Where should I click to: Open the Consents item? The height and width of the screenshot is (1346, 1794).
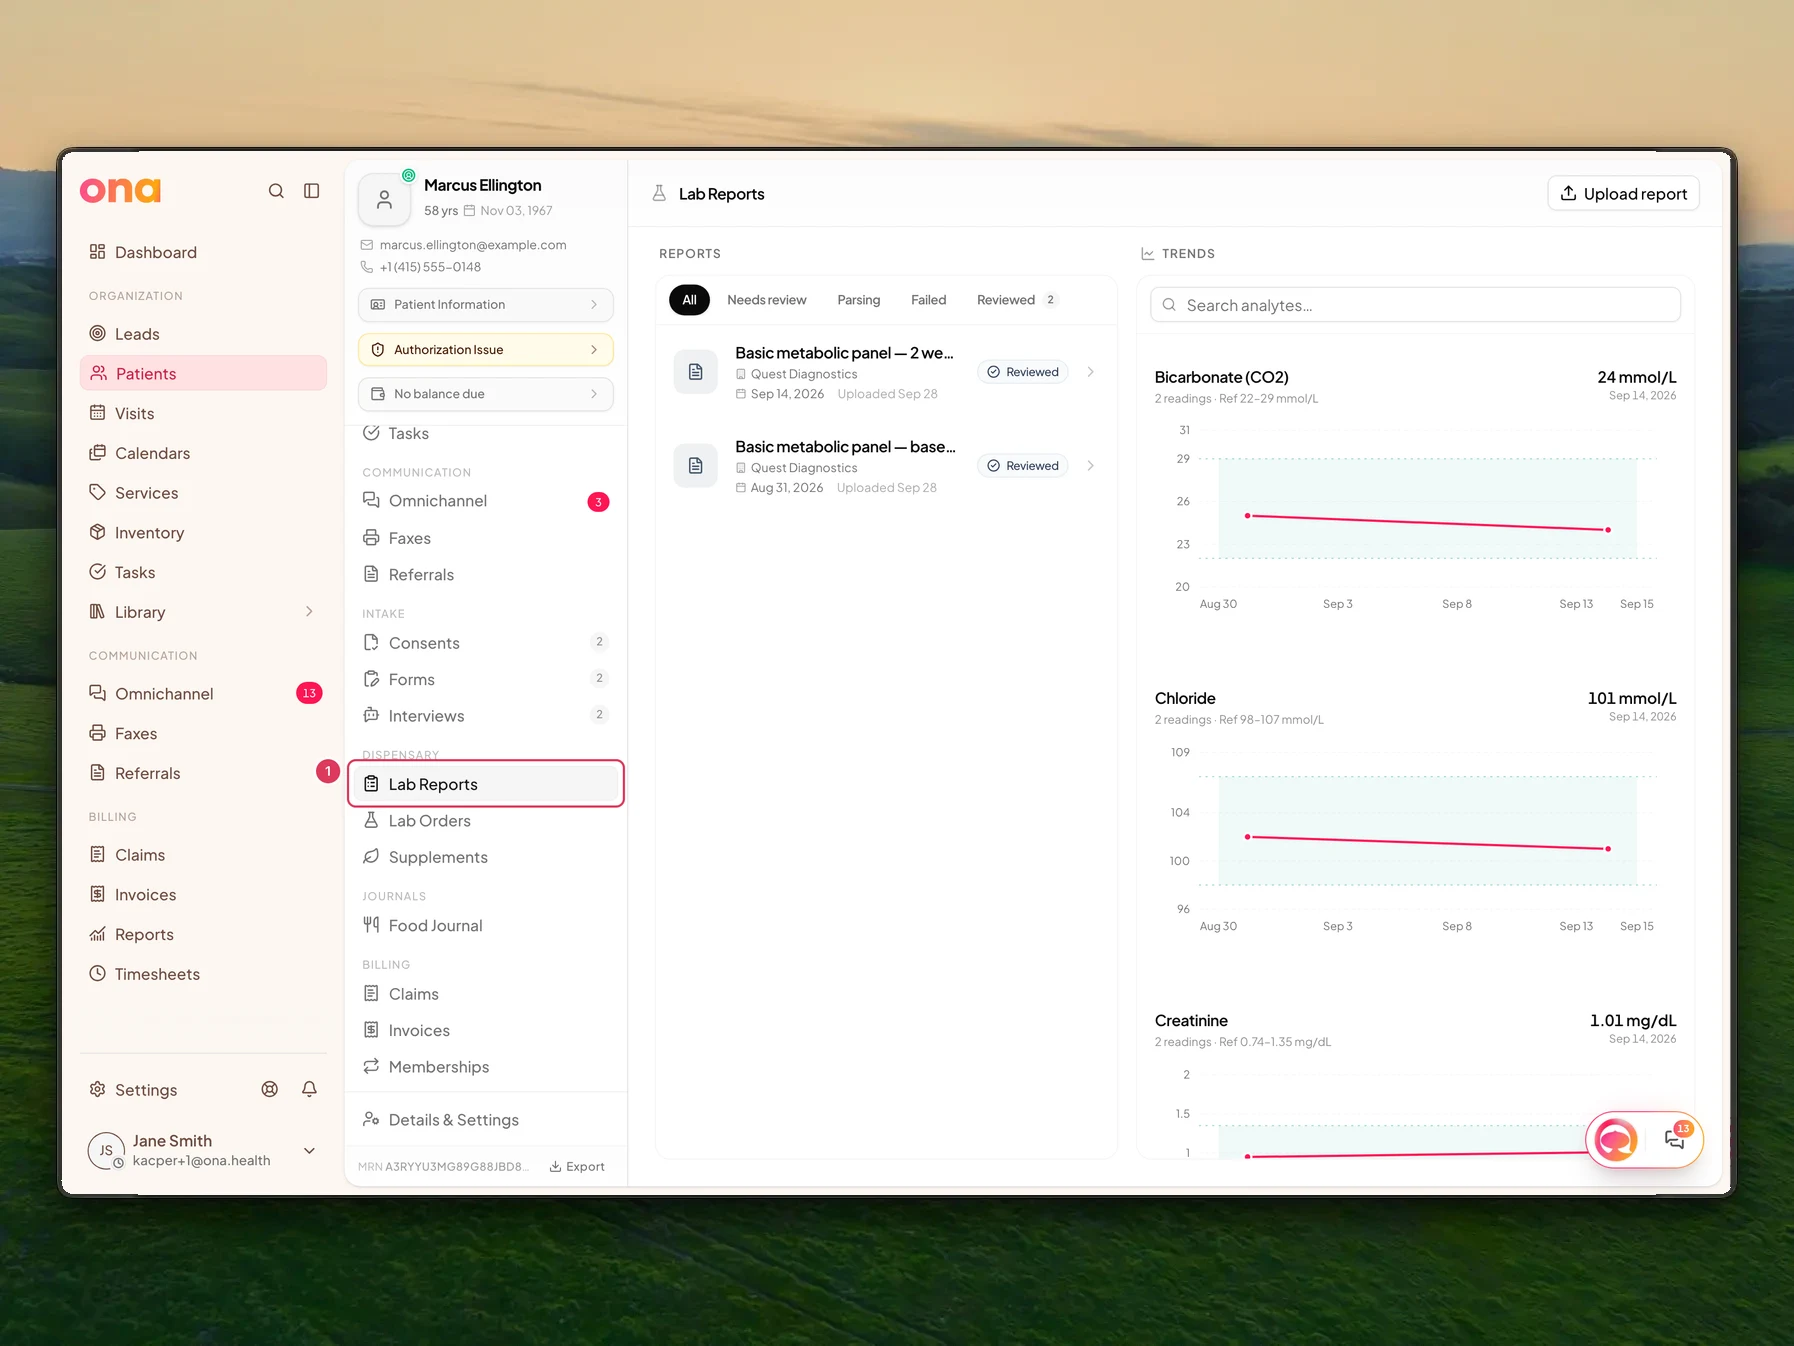pos(486,643)
